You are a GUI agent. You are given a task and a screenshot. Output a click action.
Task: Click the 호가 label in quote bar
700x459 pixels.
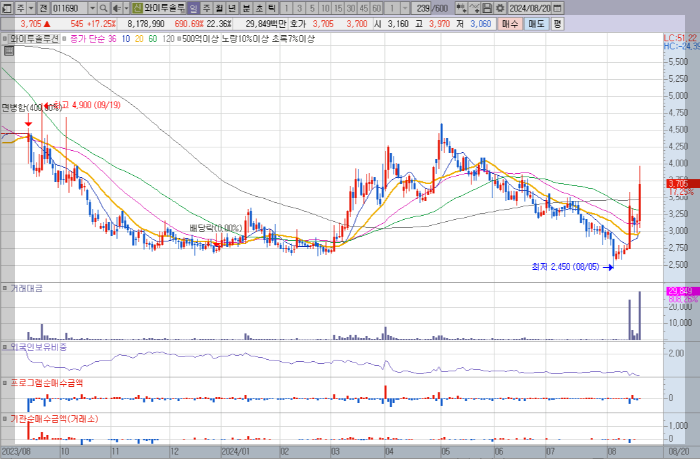(x=298, y=24)
